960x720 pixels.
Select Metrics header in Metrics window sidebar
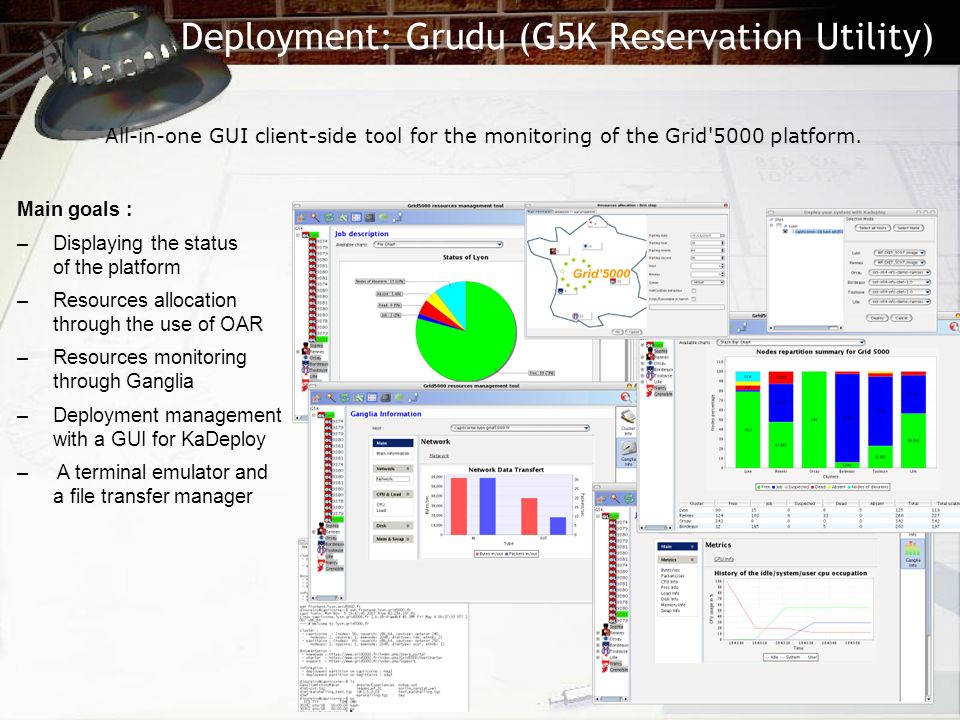(x=677, y=560)
